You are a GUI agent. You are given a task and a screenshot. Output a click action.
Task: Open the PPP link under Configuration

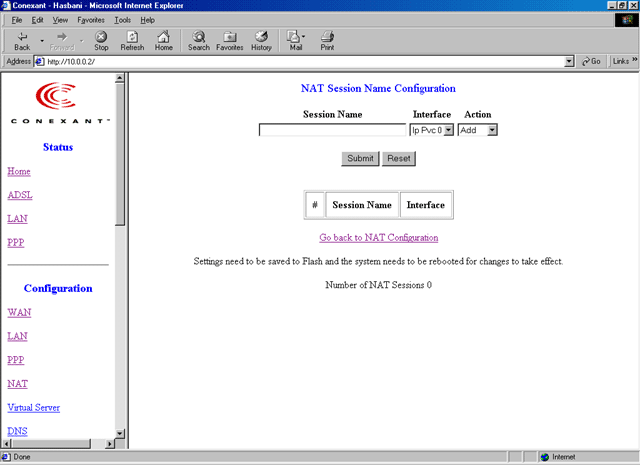click(x=16, y=360)
